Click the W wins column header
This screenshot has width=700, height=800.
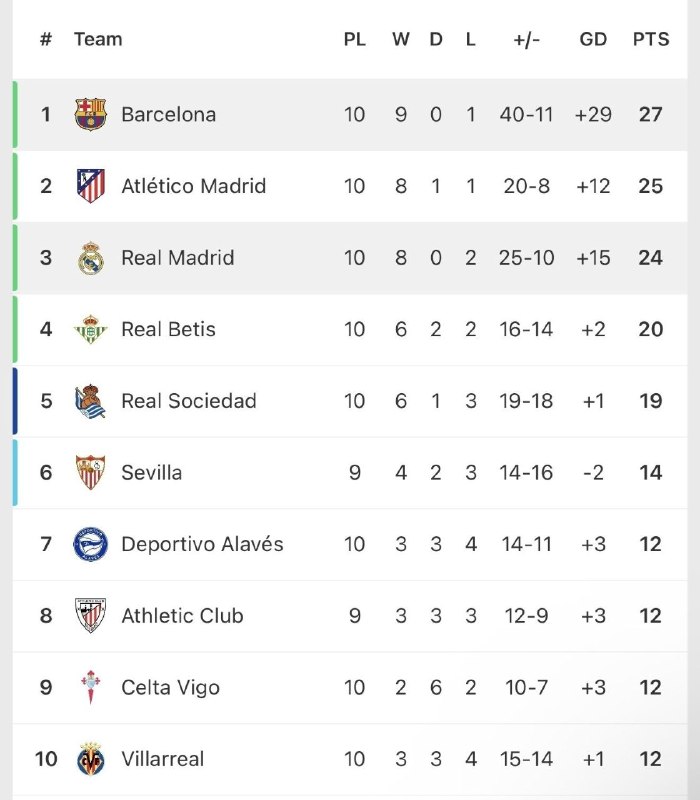pos(401,39)
